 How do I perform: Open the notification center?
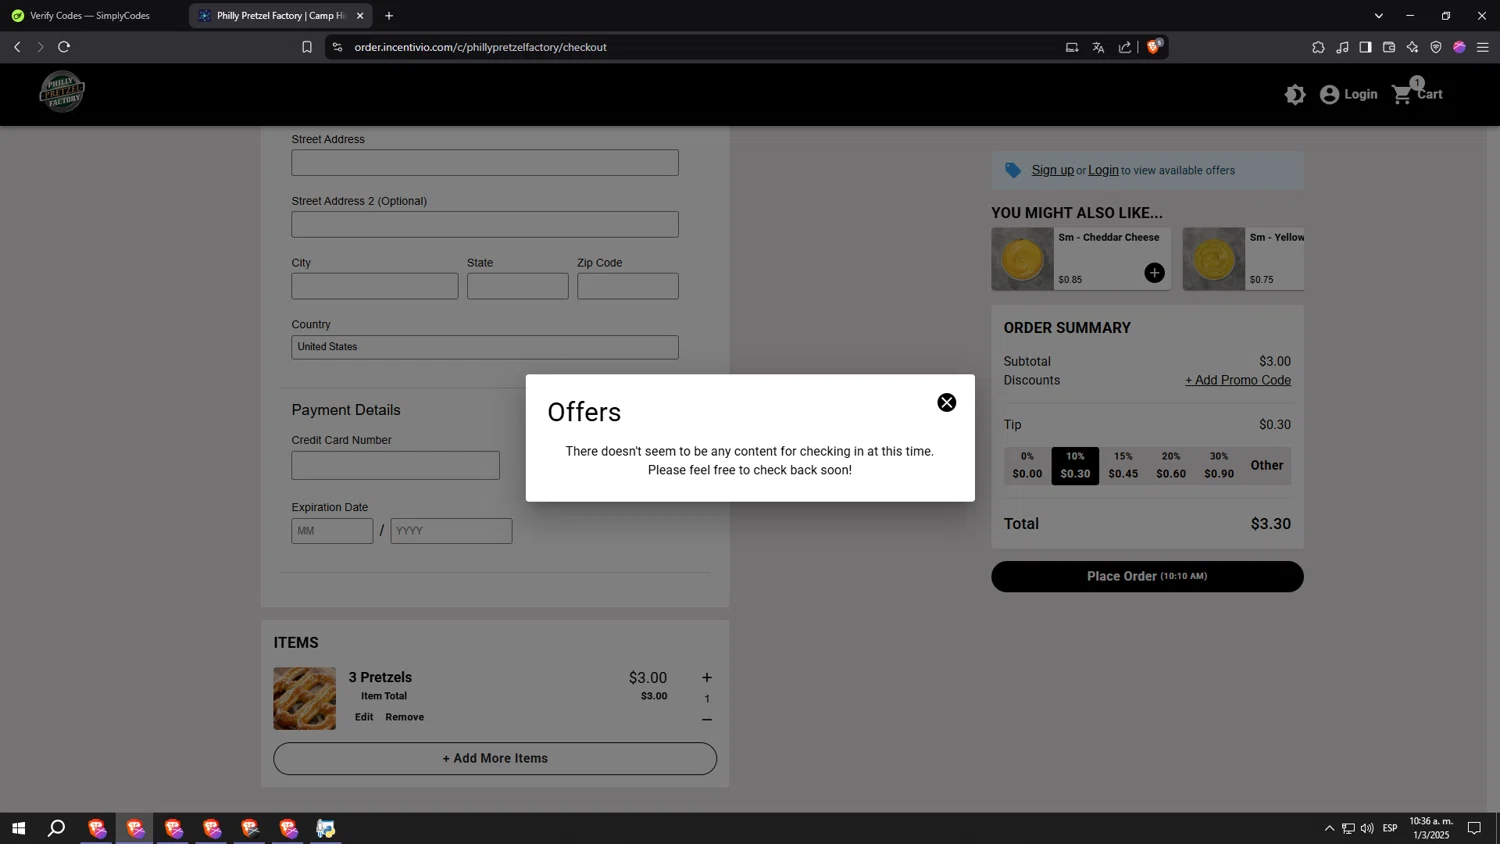(1474, 828)
